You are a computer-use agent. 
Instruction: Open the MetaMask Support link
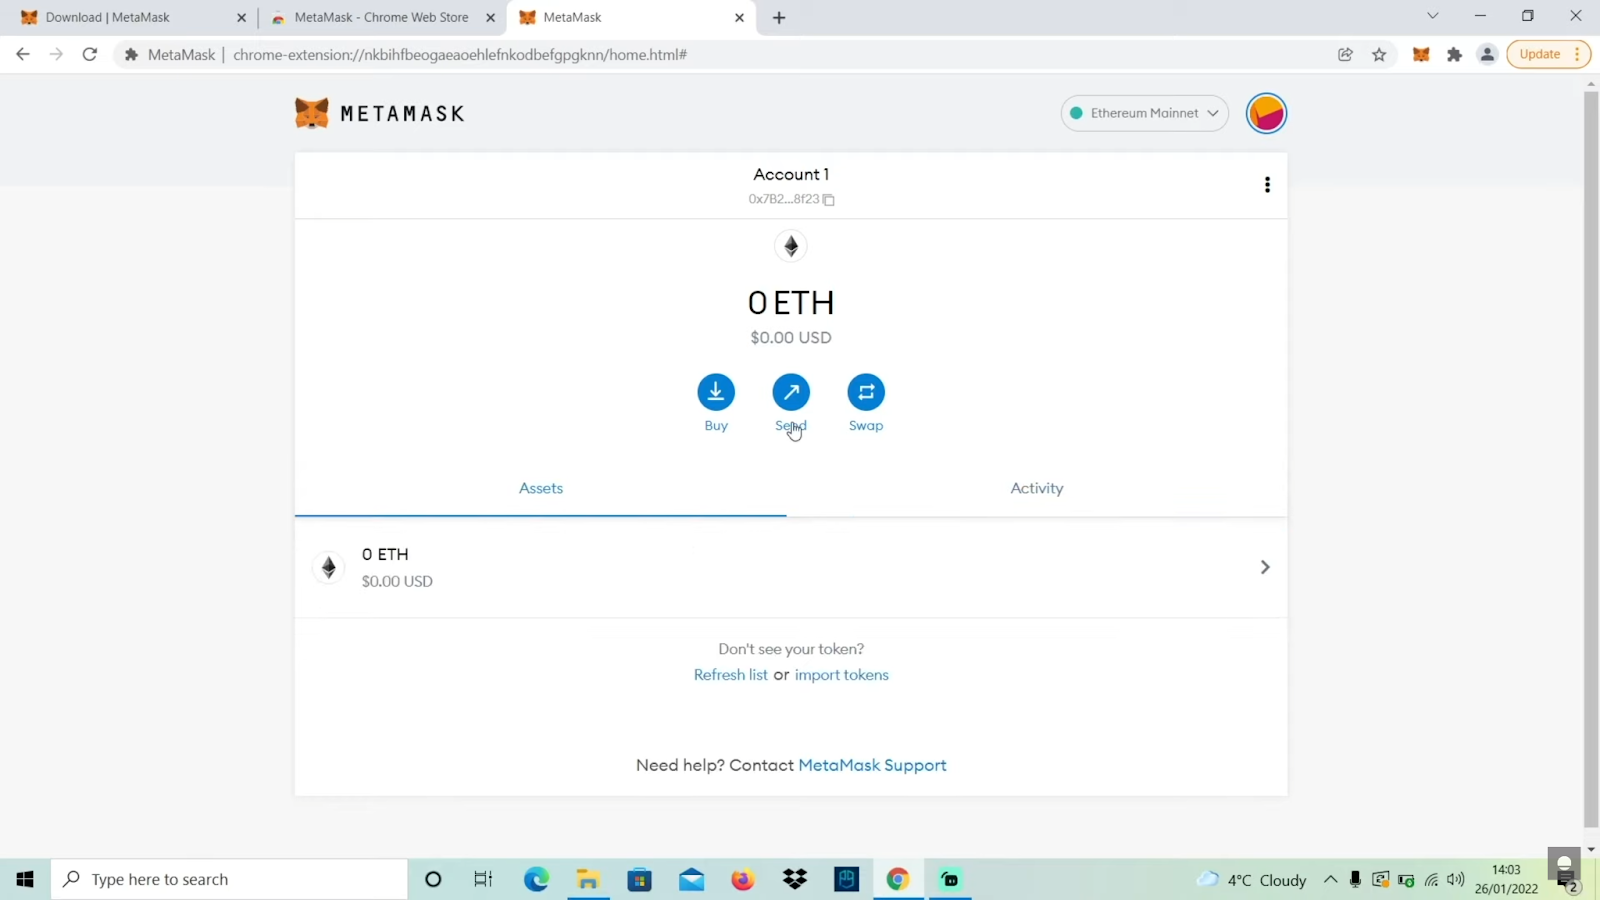[872, 765]
